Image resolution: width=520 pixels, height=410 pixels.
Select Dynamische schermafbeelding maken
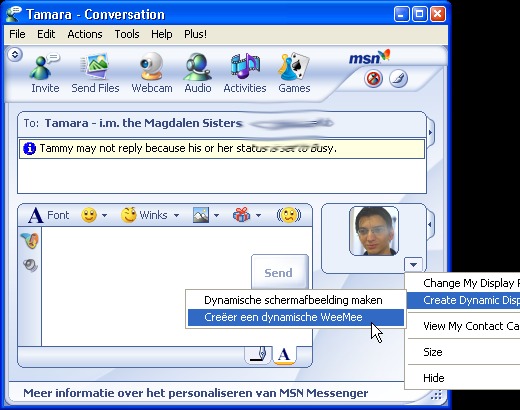[296, 300]
